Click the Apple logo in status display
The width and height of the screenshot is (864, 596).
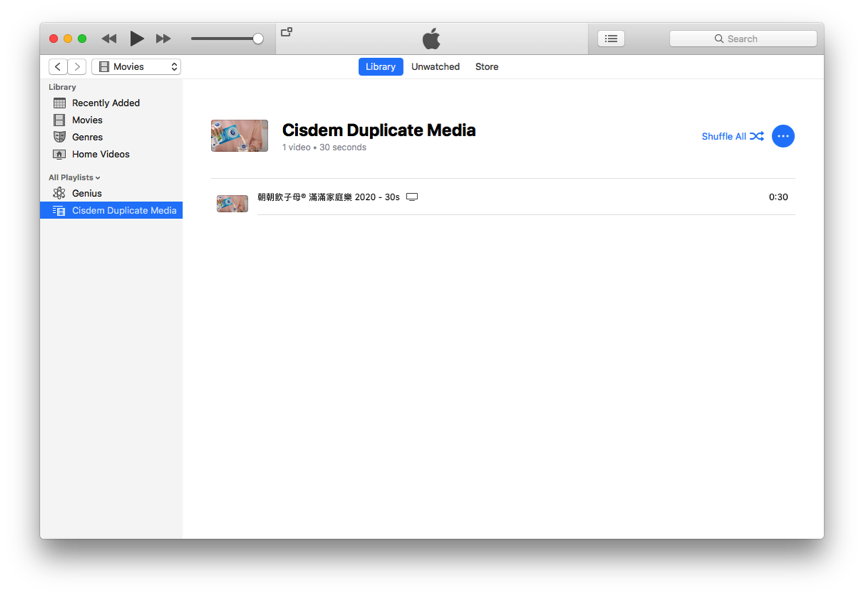(431, 39)
